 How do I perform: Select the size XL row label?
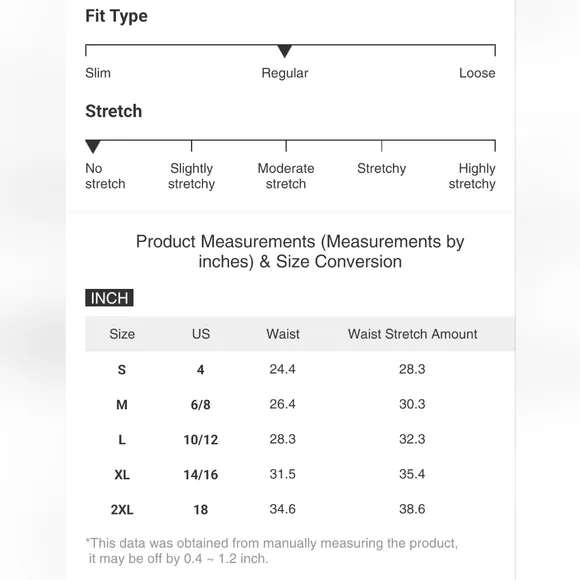pyautogui.click(x=122, y=475)
